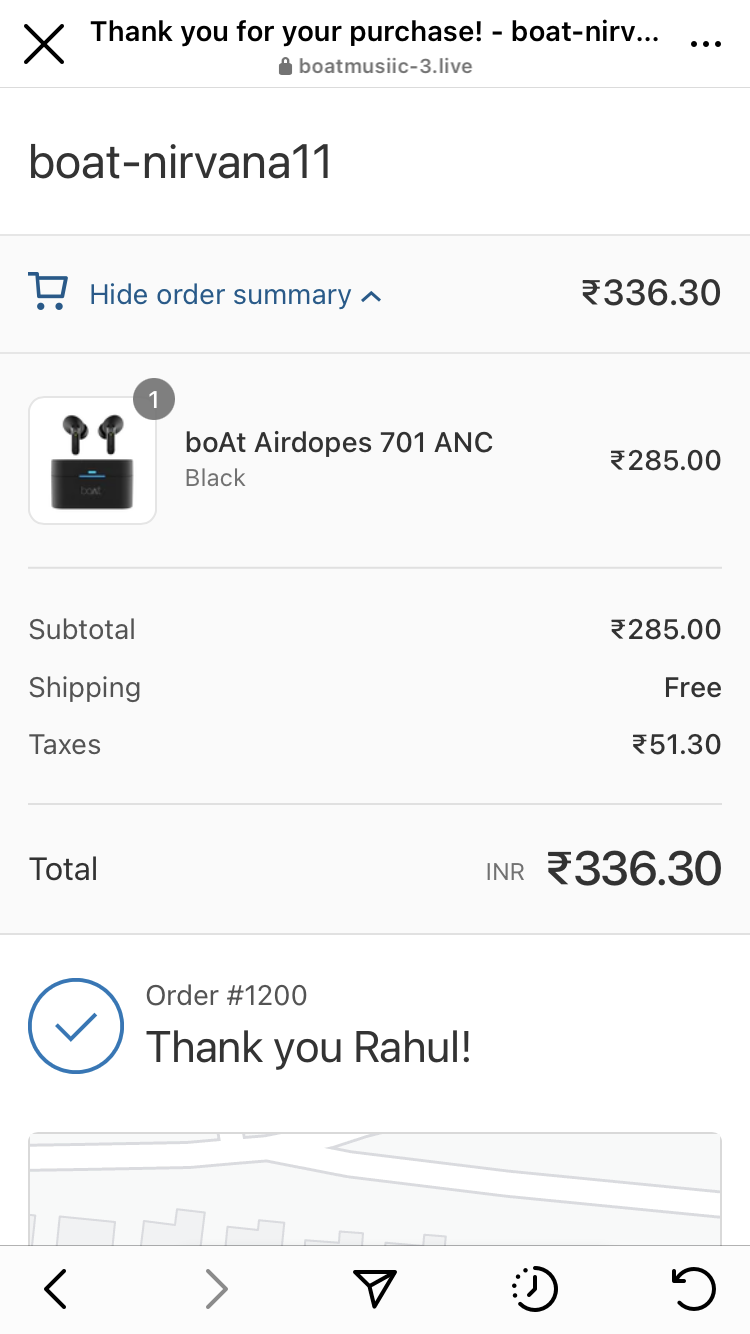Share the page via paper plane icon

(375, 1289)
